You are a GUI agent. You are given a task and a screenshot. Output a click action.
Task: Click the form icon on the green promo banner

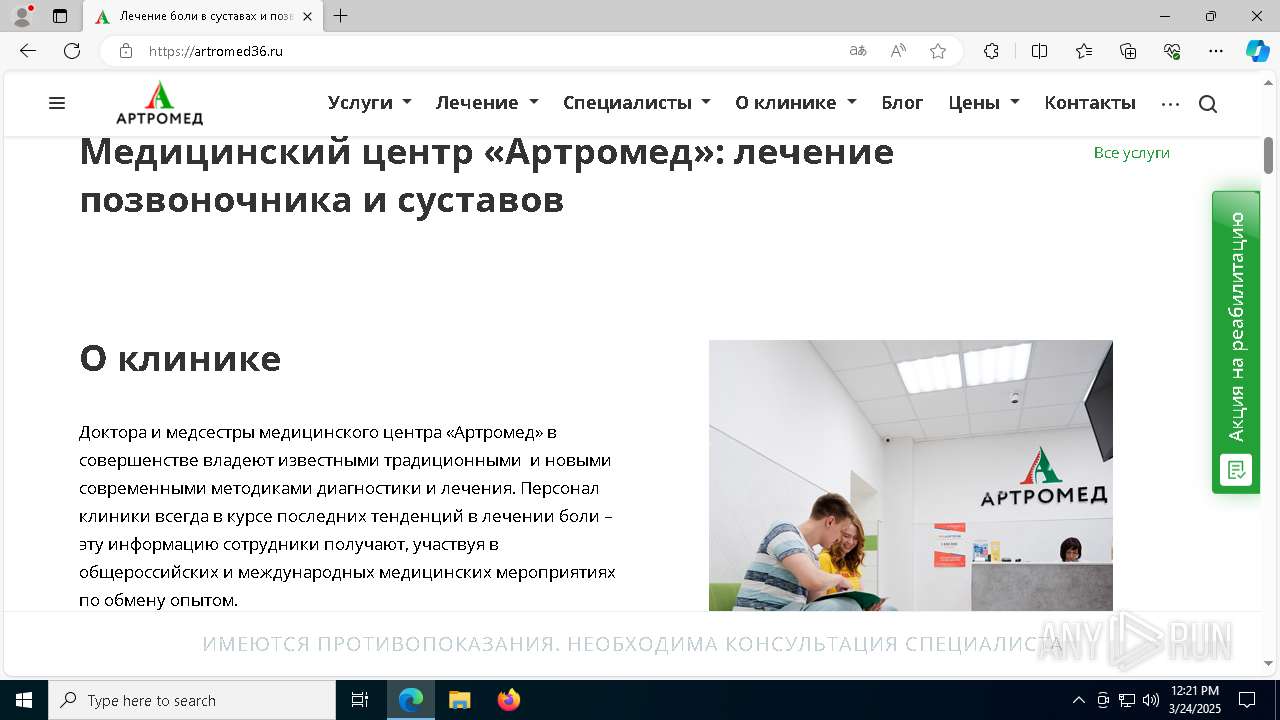point(1235,470)
